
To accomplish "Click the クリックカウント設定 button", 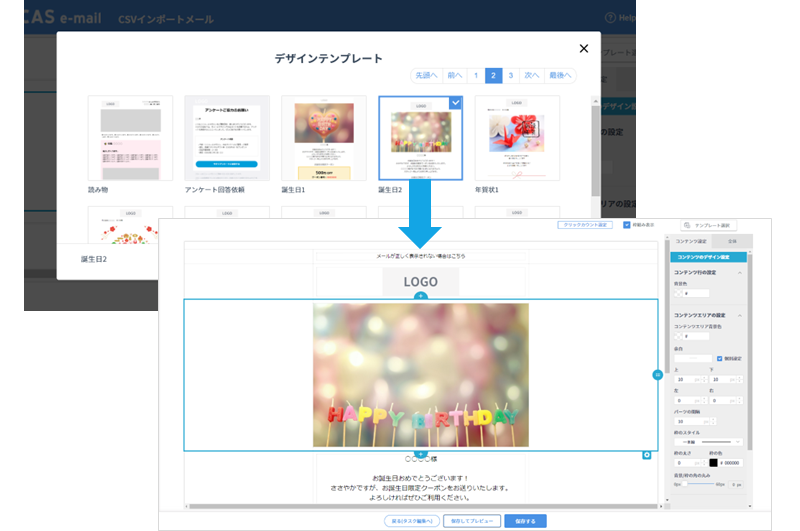I will 585,225.
